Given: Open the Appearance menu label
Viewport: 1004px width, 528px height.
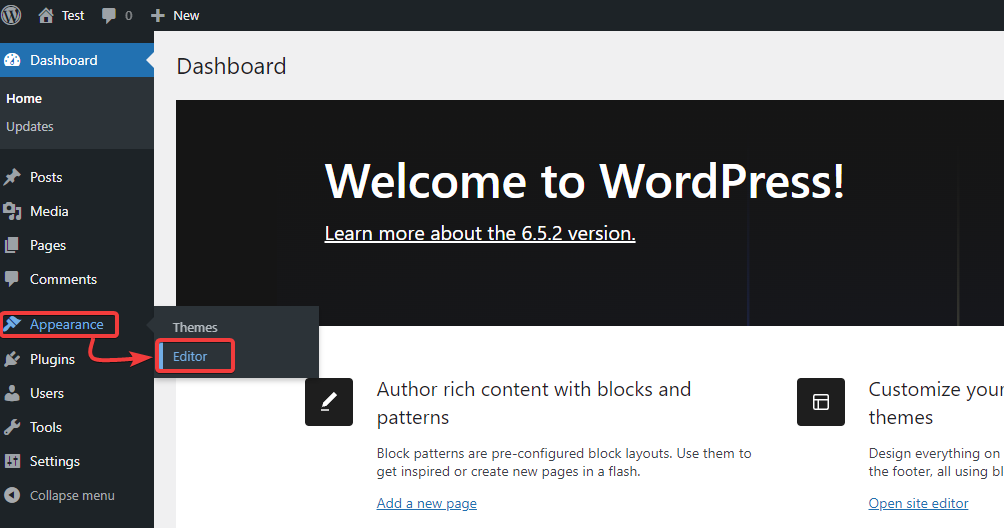Looking at the screenshot, I should click(x=67, y=324).
